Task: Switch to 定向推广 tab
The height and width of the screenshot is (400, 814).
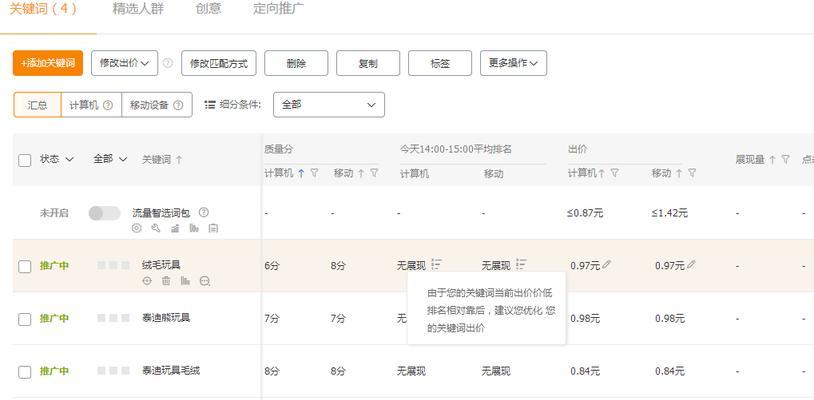Action: click(279, 9)
